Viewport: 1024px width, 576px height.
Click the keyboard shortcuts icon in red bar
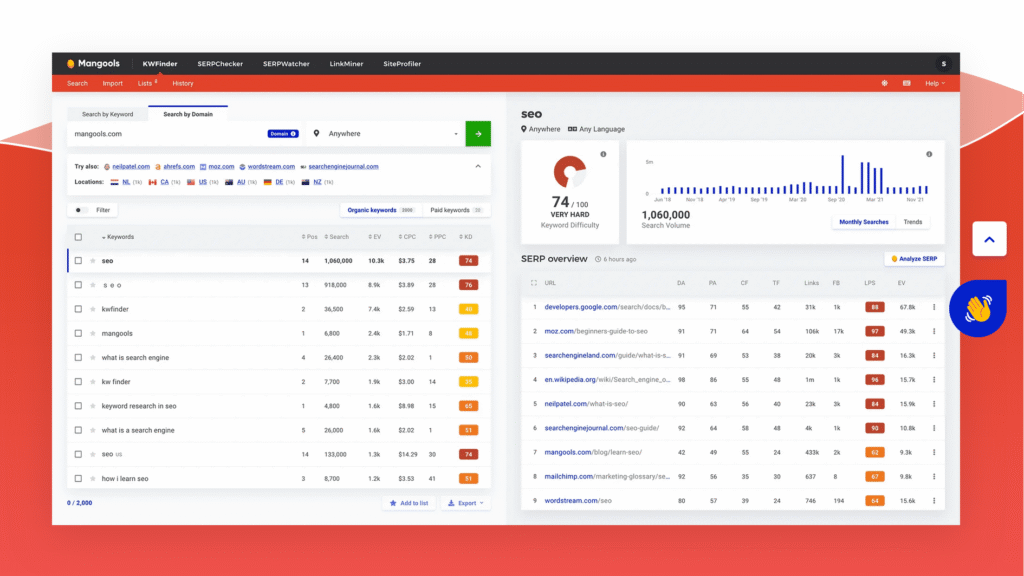tap(906, 83)
